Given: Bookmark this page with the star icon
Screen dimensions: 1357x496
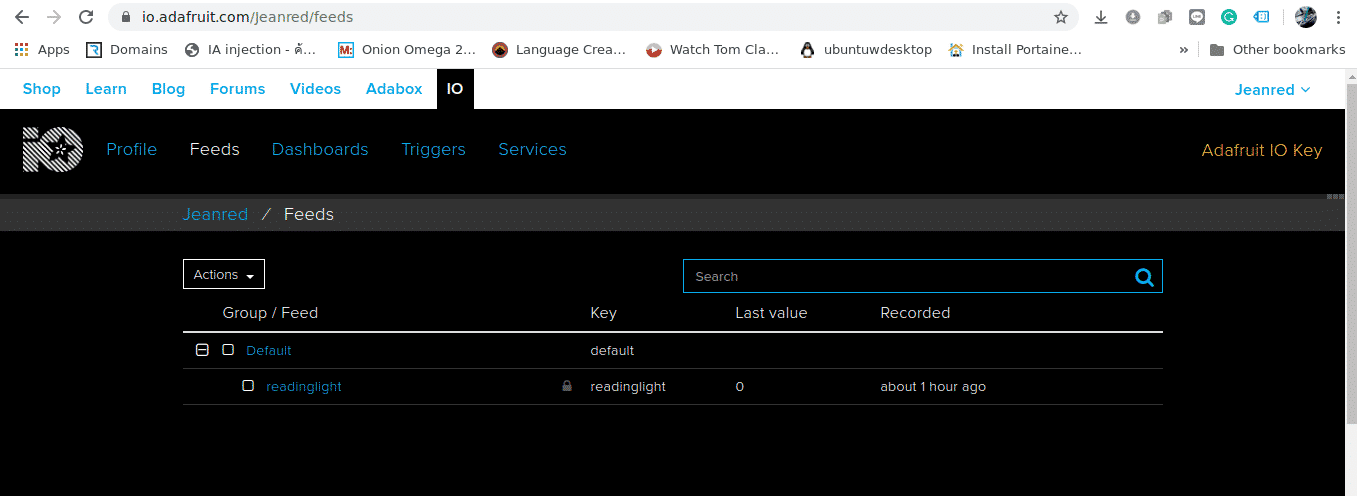Looking at the screenshot, I should pyautogui.click(x=1061, y=17).
